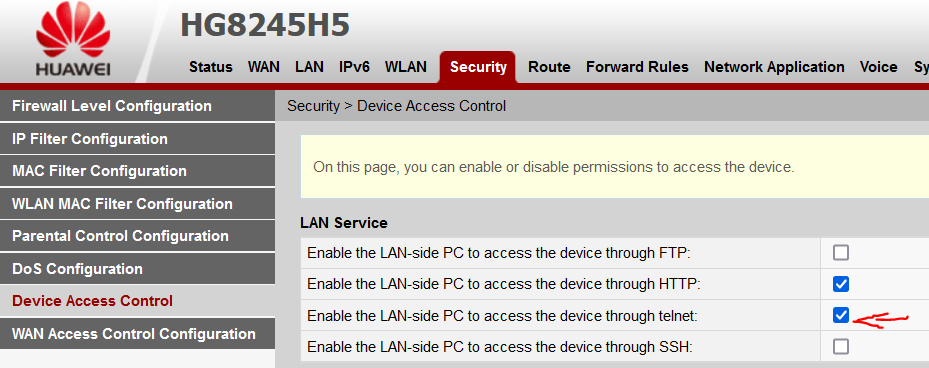The width and height of the screenshot is (929, 368).
Task: Click the Security tab
Action: (x=478, y=67)
